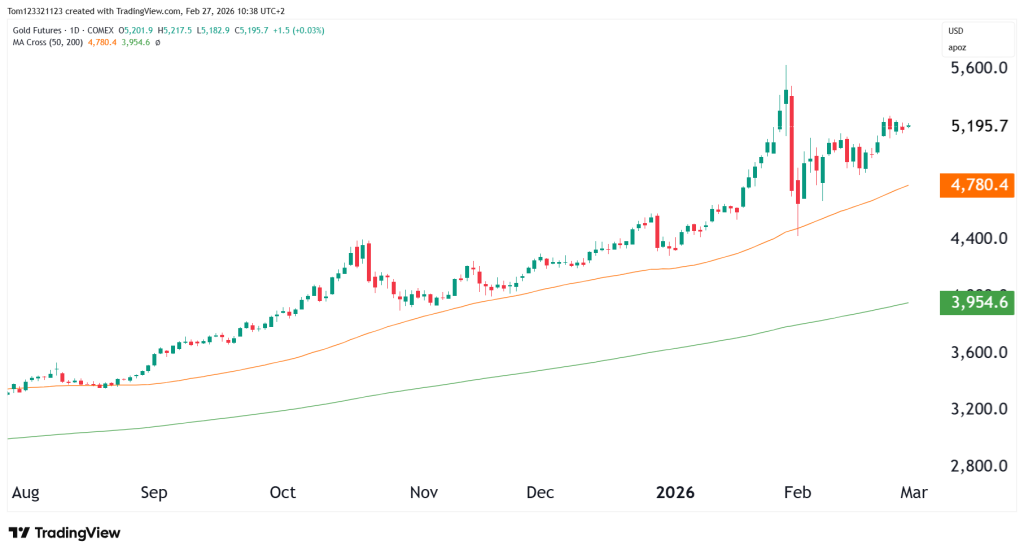This screenshot has height=554, width=1024.
Task: Click the current price 5,195.7 label
Action: point(978,128)
